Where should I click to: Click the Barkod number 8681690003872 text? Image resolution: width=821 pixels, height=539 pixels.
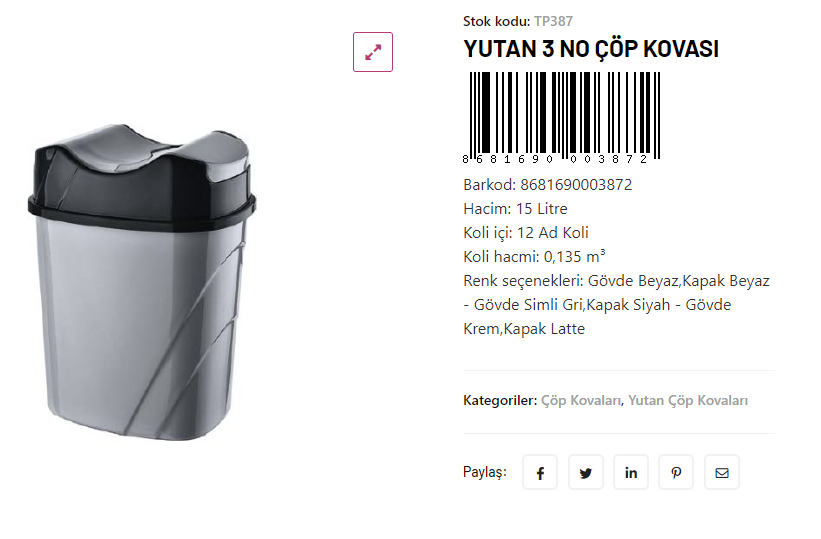[x=576, y=185]
